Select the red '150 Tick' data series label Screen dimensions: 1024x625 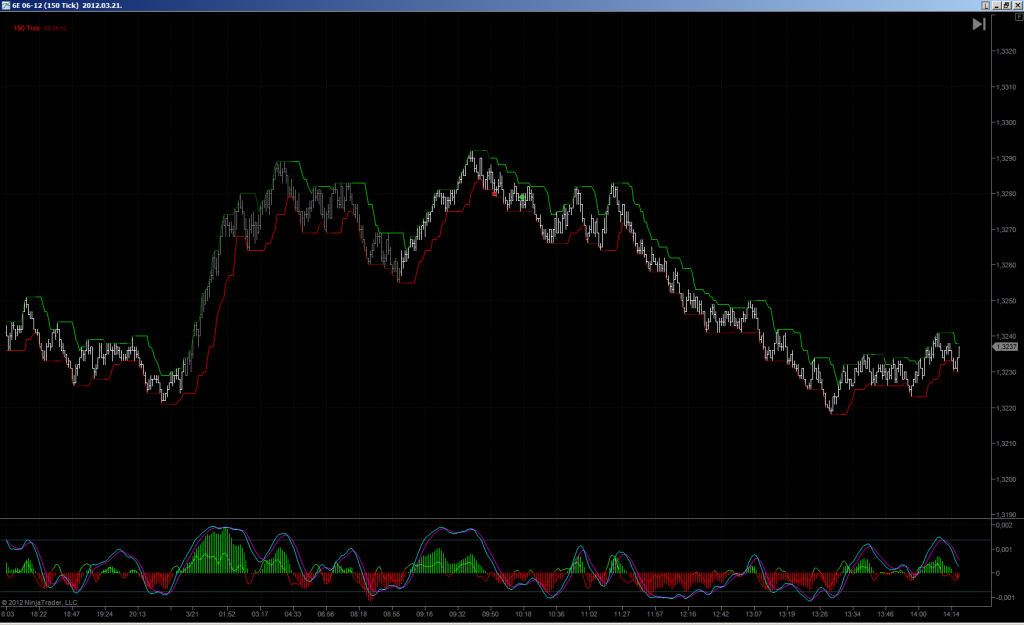coord(27,28)
